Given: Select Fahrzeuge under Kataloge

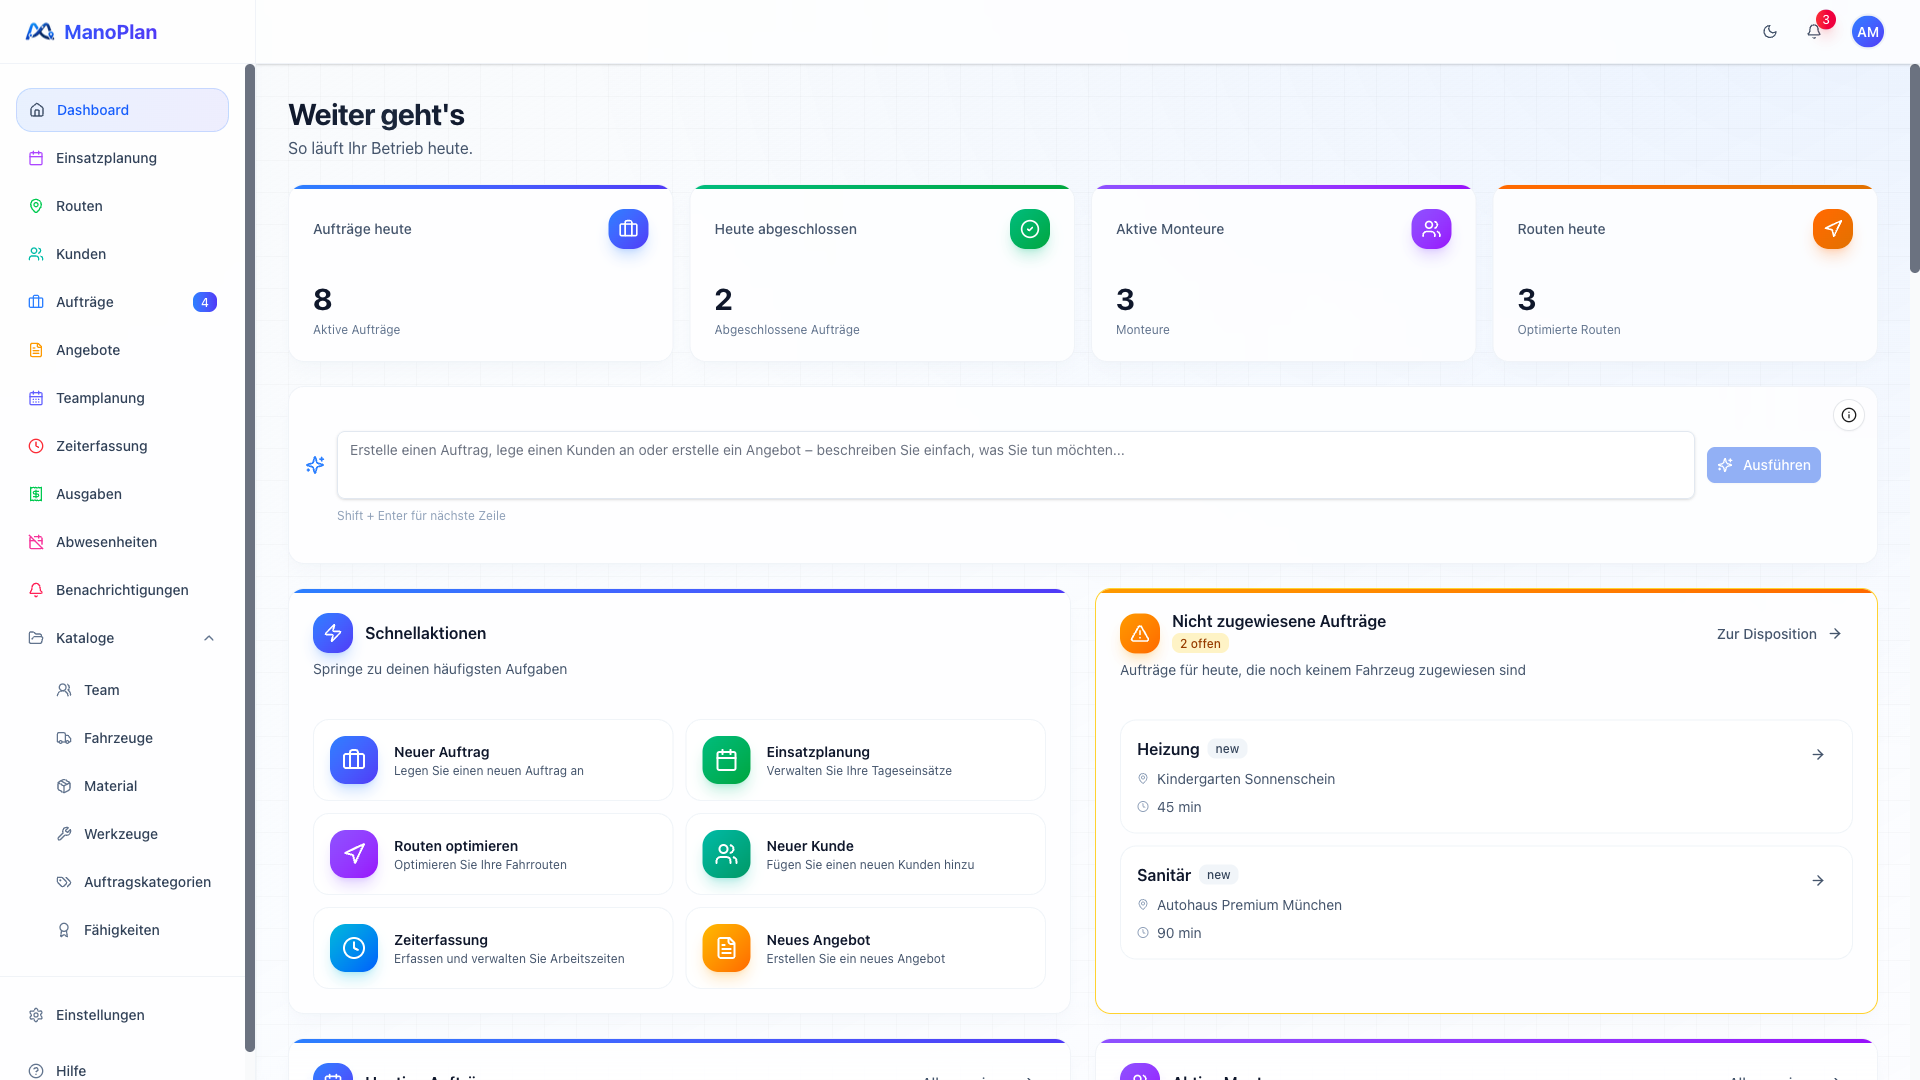Looking at the screenshot, I should click(118, 738).
